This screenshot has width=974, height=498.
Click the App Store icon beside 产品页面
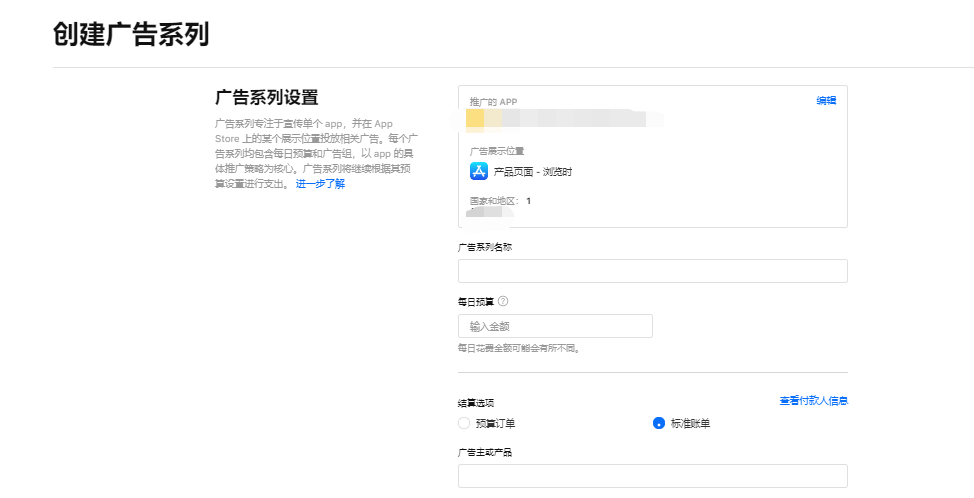[478, 171]
